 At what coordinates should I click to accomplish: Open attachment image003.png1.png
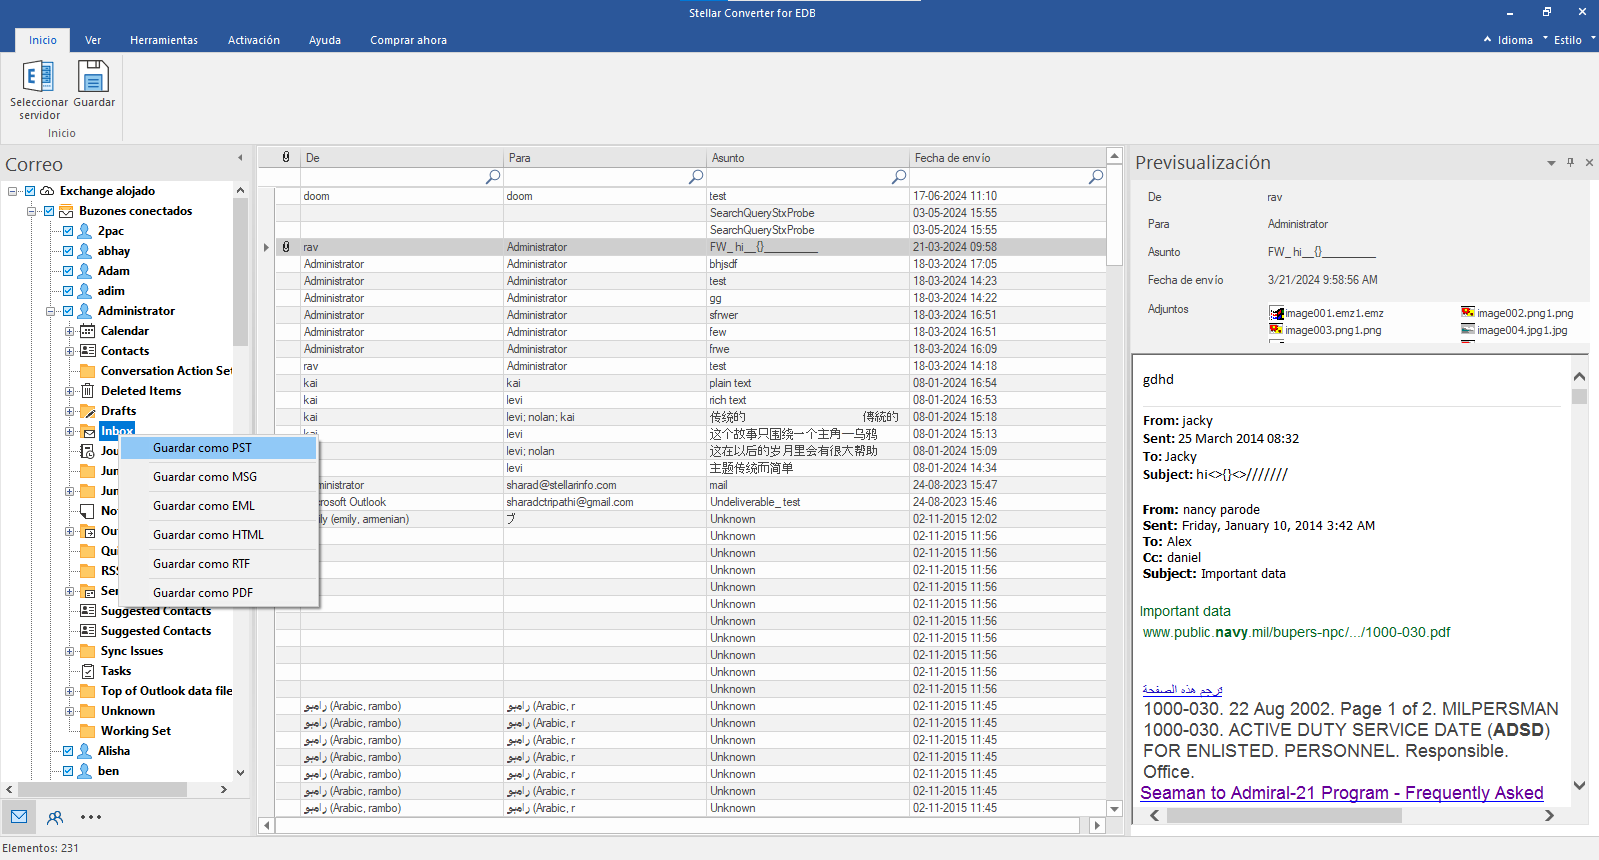1326,330
